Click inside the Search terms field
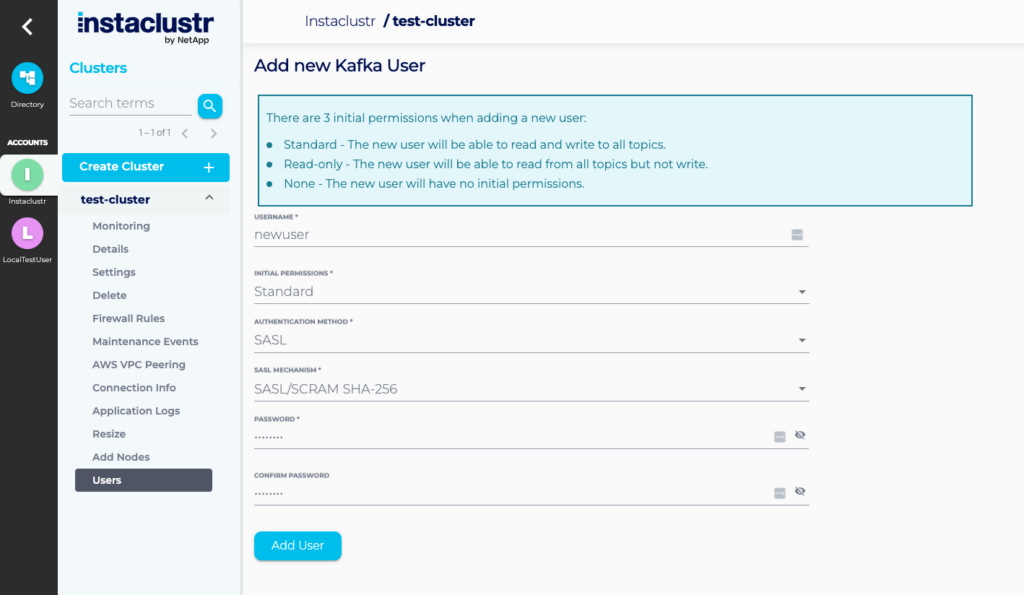Screen dimensions: 1024x595 pyautogui.click(x=125, y=103)
